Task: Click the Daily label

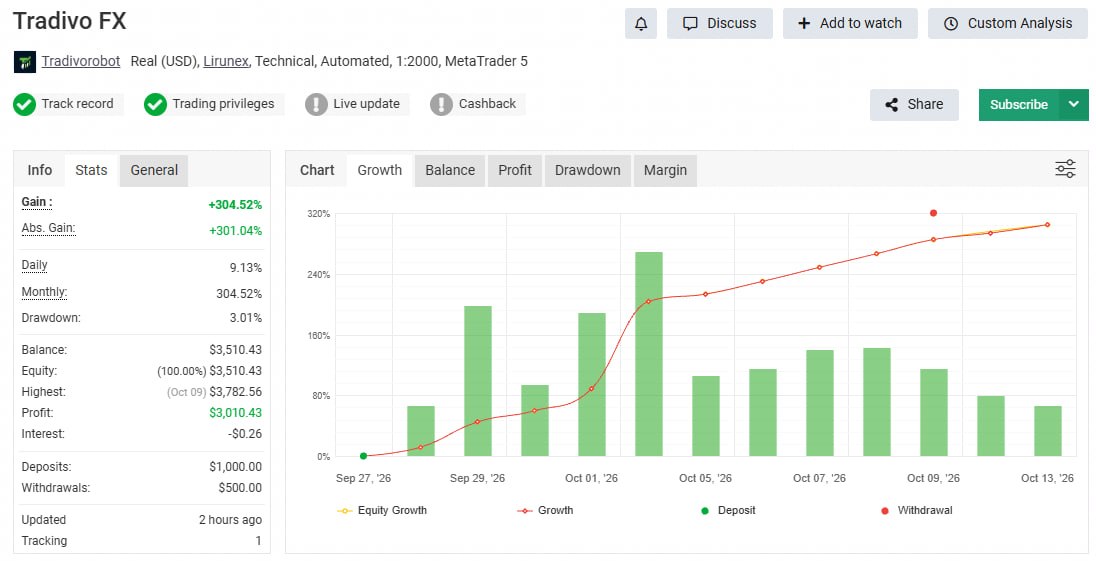Action: [35, 265]
